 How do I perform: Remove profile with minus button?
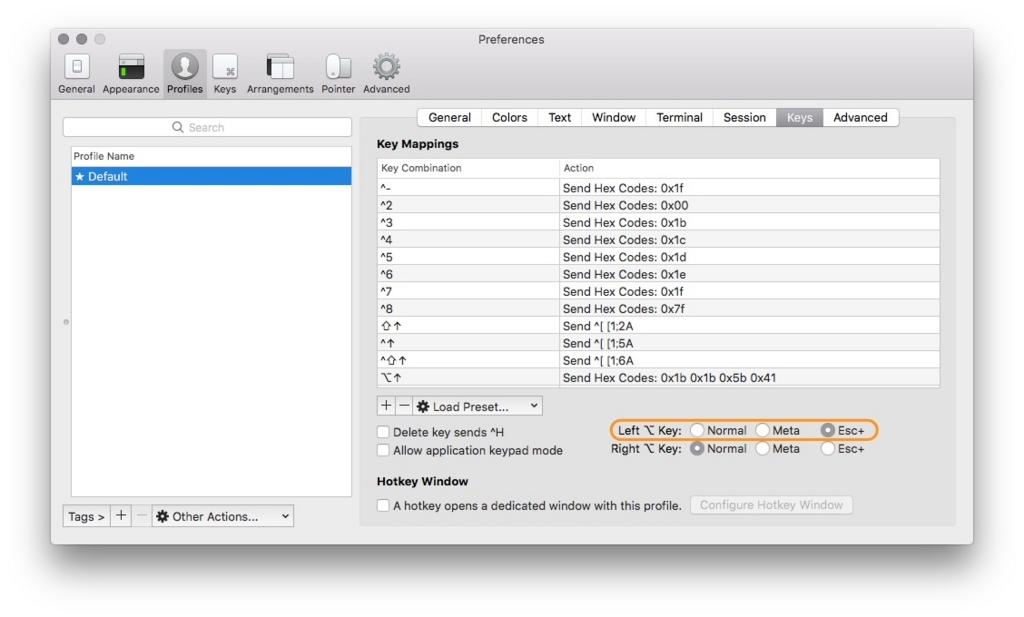coord(141,516)
